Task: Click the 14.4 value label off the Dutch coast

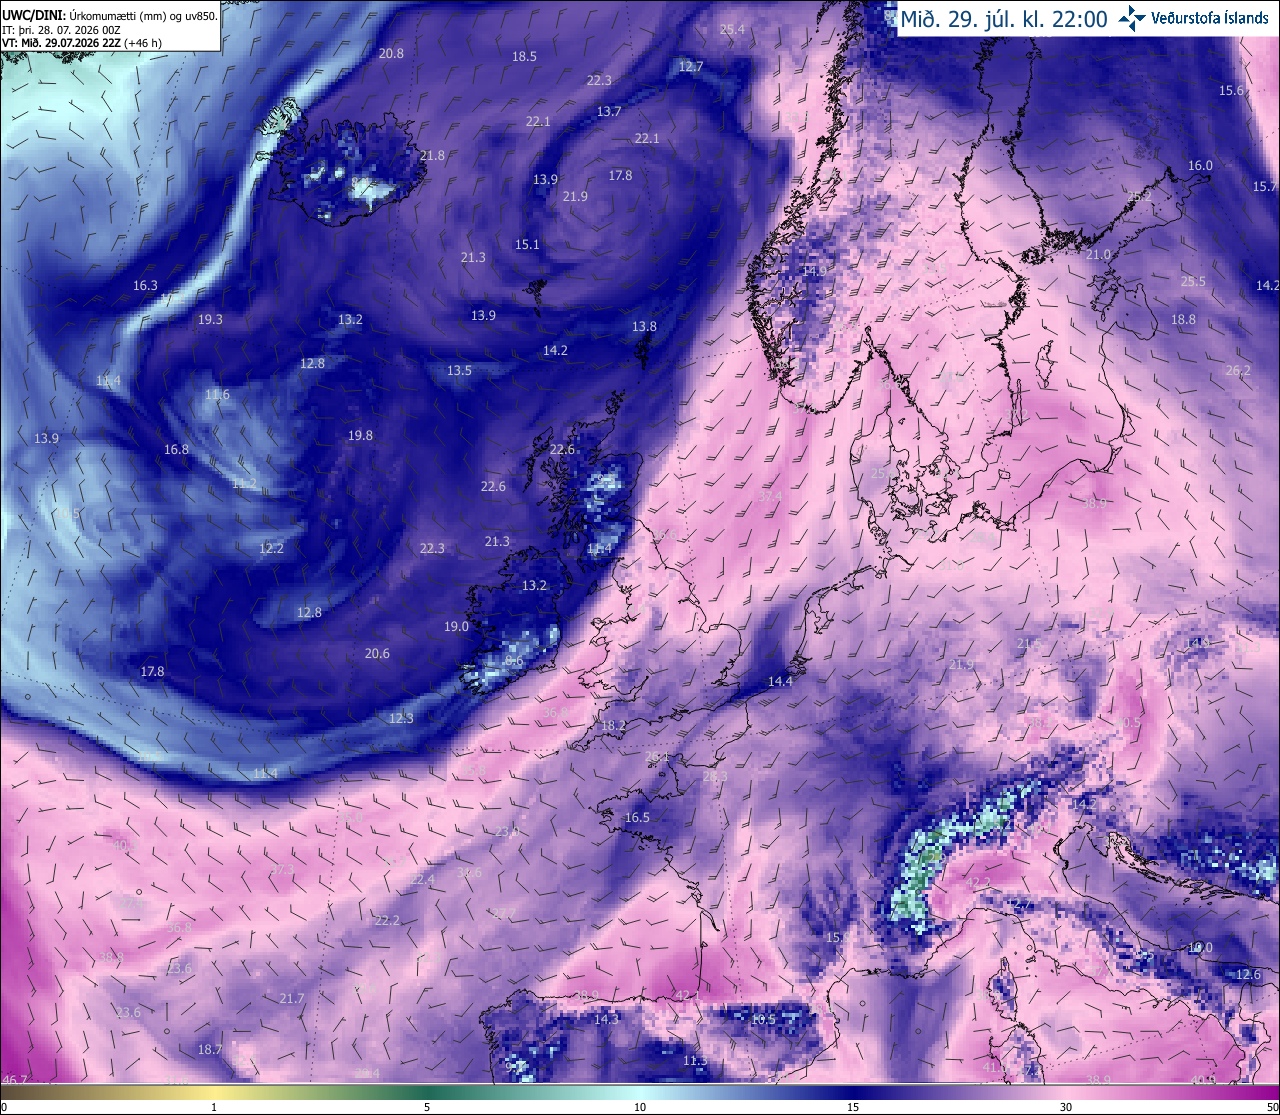Action: pos(780,681)
